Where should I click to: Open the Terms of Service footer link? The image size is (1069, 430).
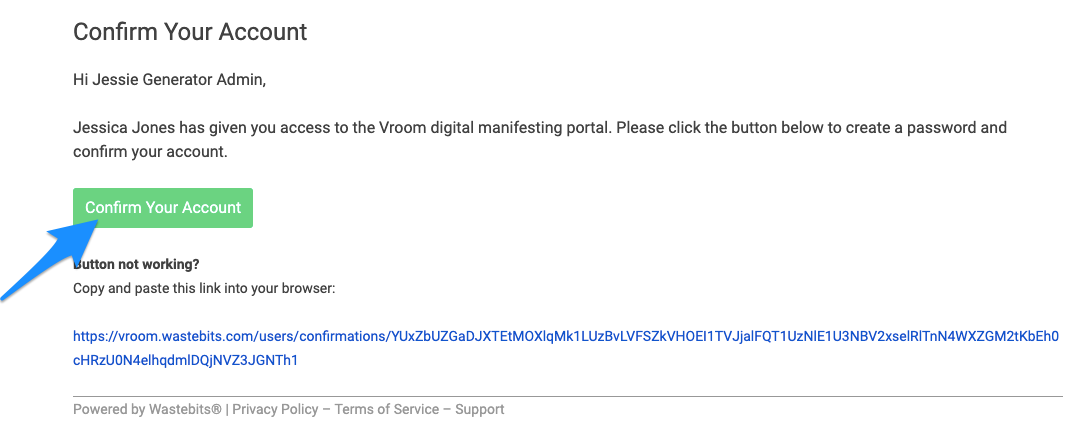[387, 410]
